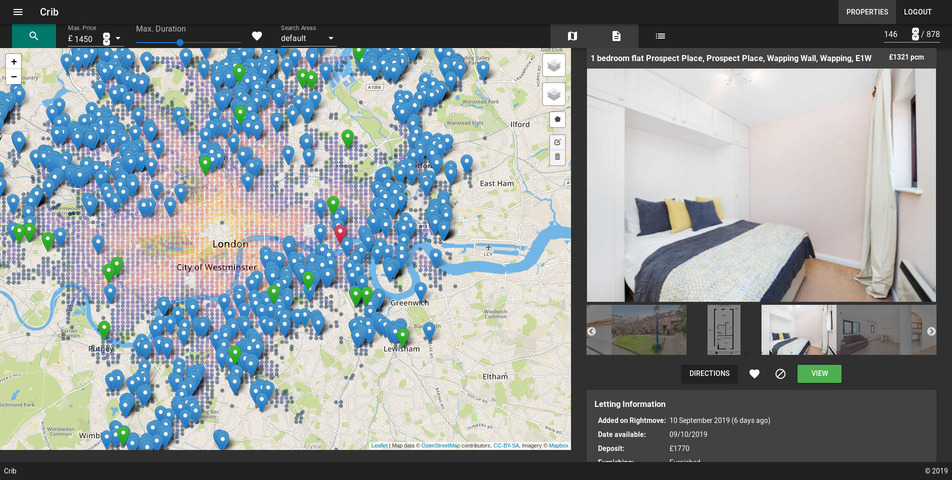Click the 09/10/2019 date available value
Screen dimensions: 952x480
click(x=688, y=434)
